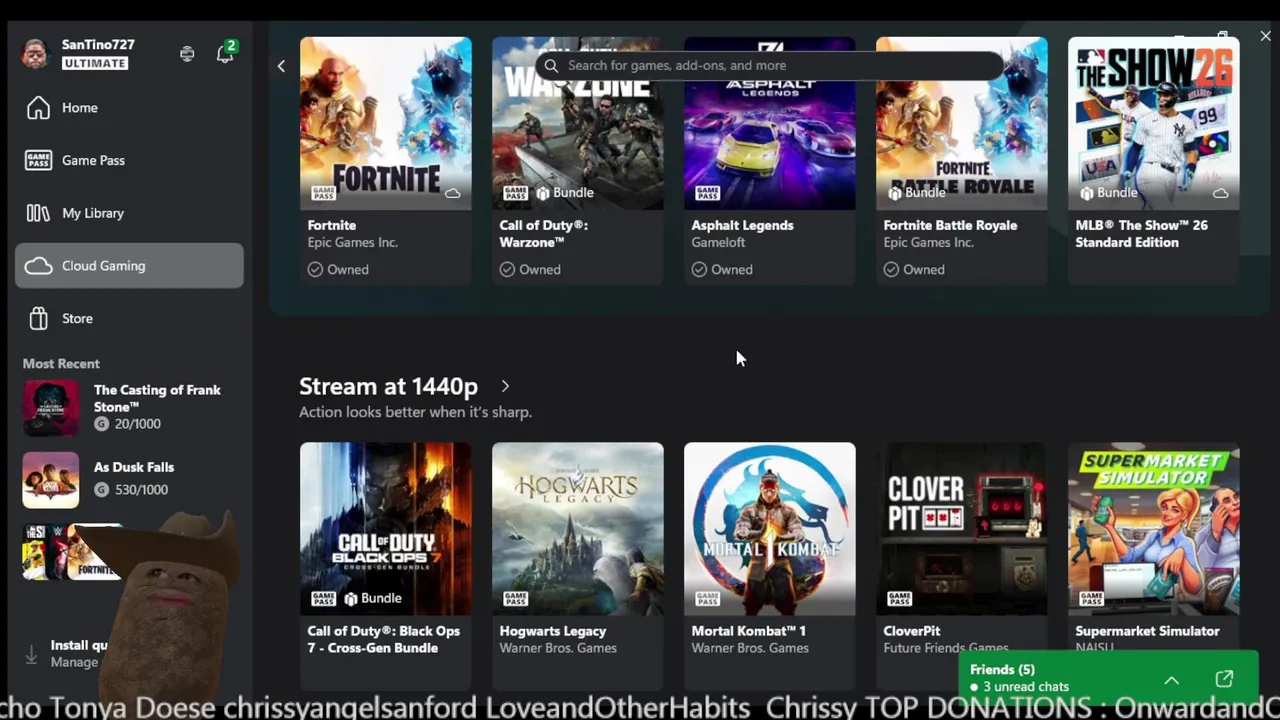Open Mortal Kombat 1 cover
This screenshot has width=1280, height=720.
769,529
